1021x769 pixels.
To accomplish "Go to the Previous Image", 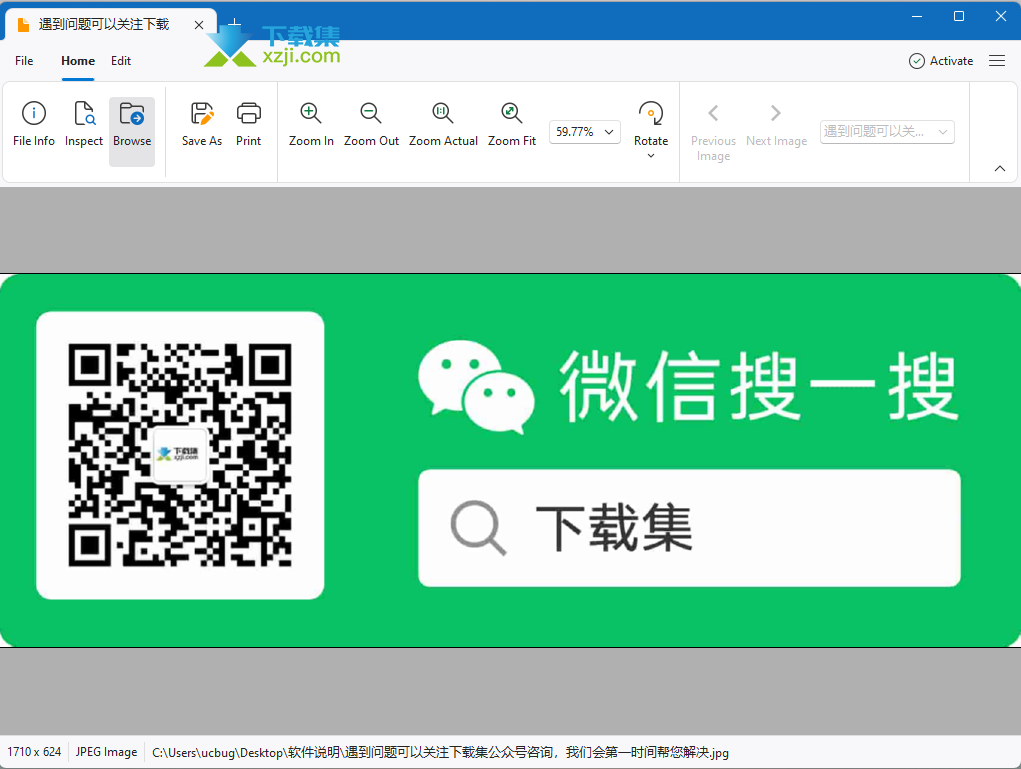I will coord(713,132).
